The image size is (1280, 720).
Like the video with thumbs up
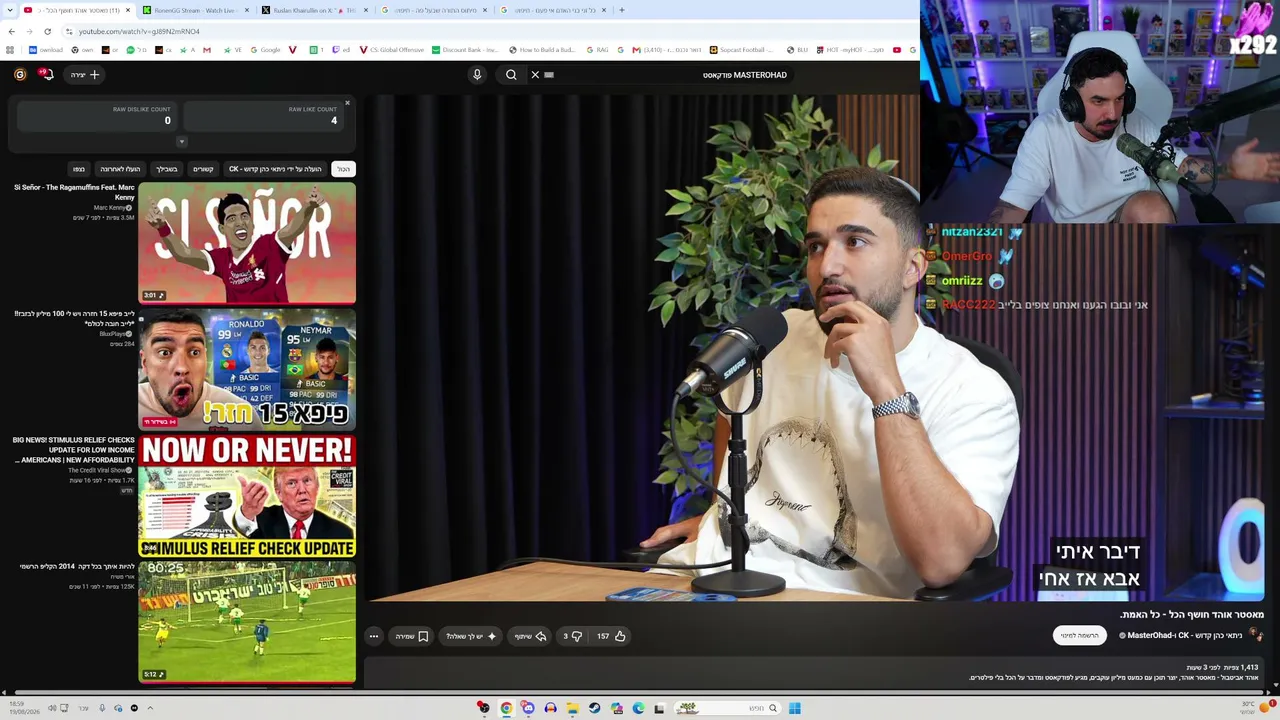pyautogui.click(x=610, y=636)
